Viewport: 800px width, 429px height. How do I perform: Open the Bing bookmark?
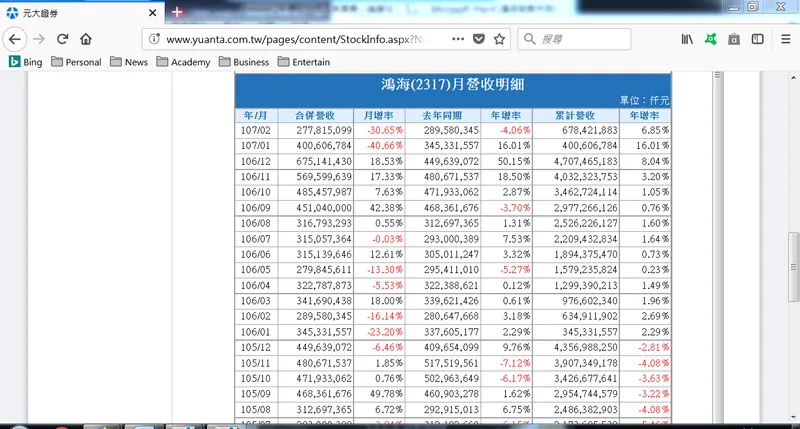click(26, 62)
